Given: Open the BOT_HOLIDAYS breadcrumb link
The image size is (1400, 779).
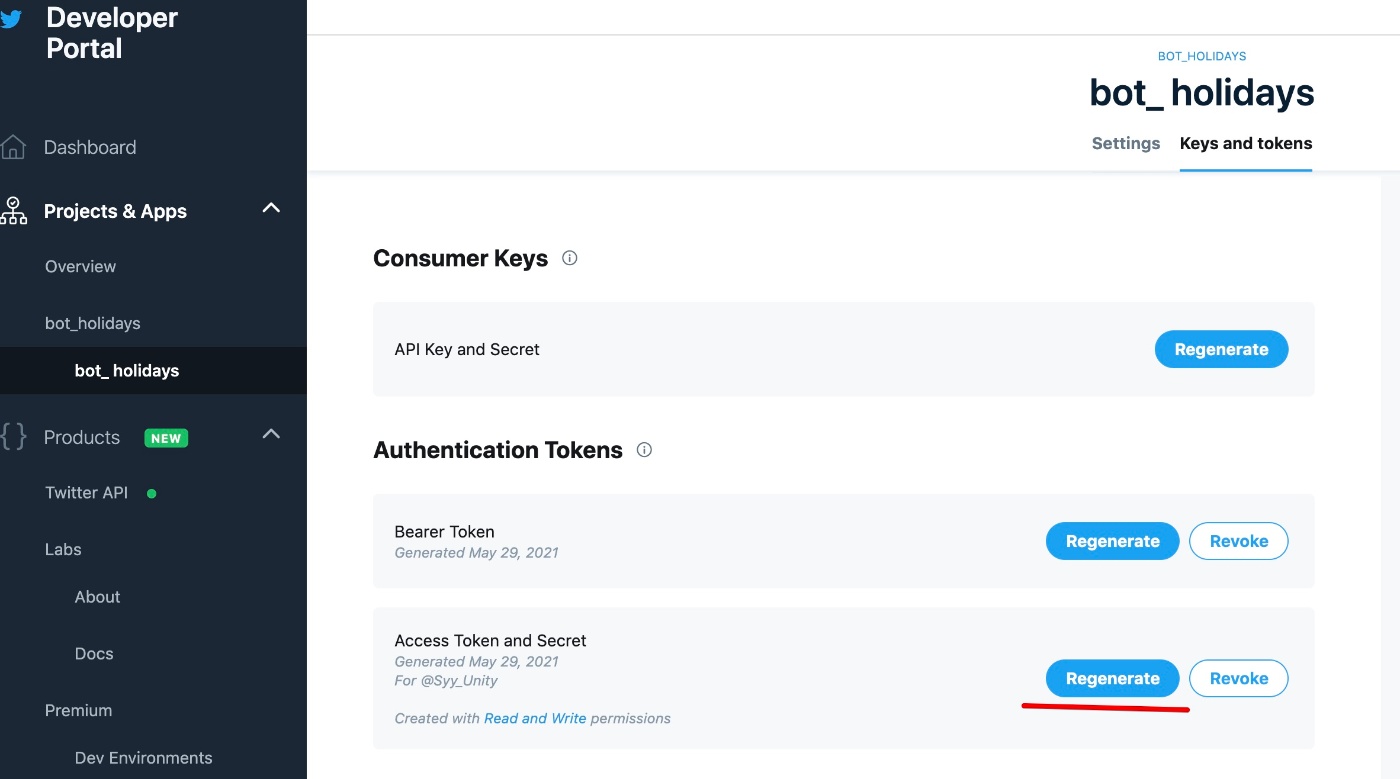Looking at the screenshot, I should pyautogui.click(x=1202, y=56).
